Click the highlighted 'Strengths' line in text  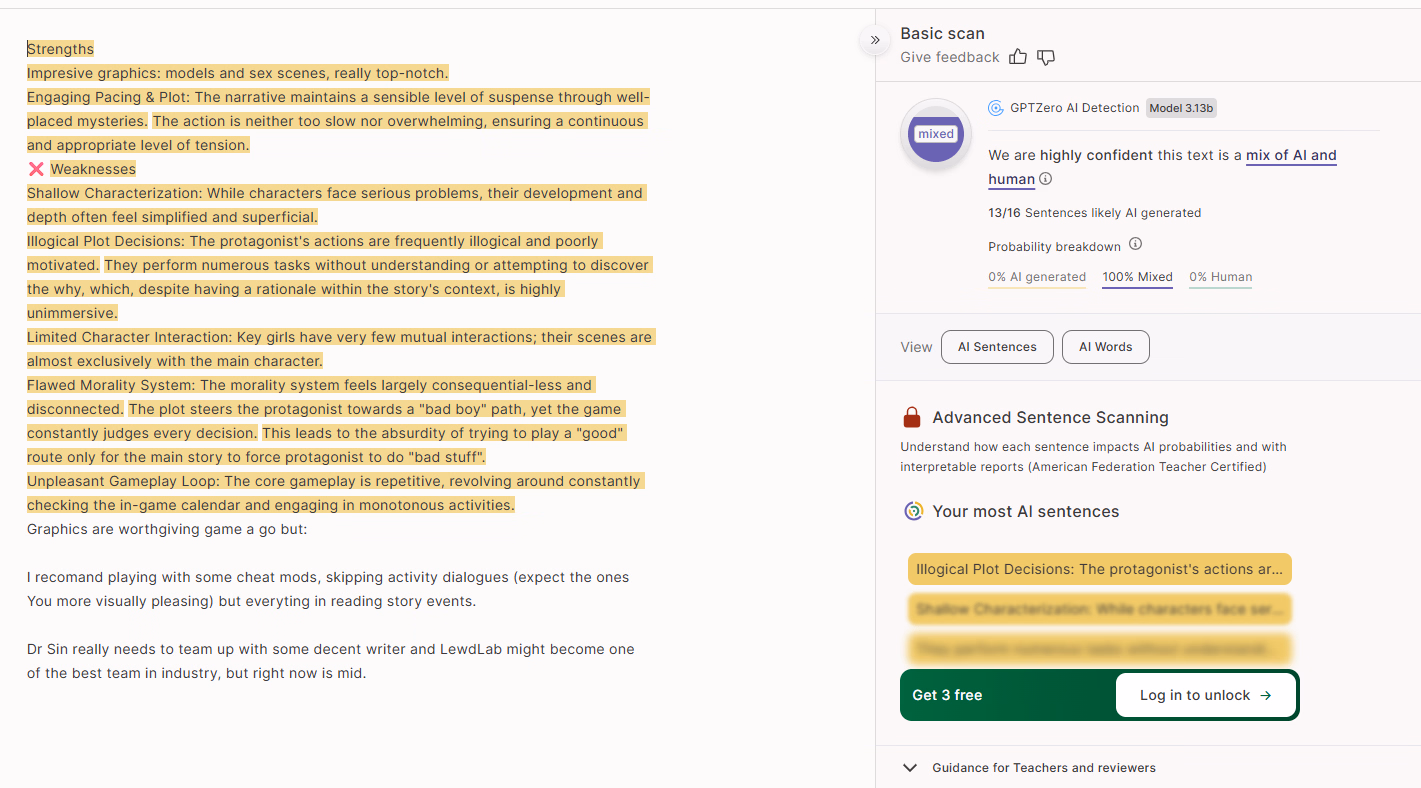(x=60, y=49)
